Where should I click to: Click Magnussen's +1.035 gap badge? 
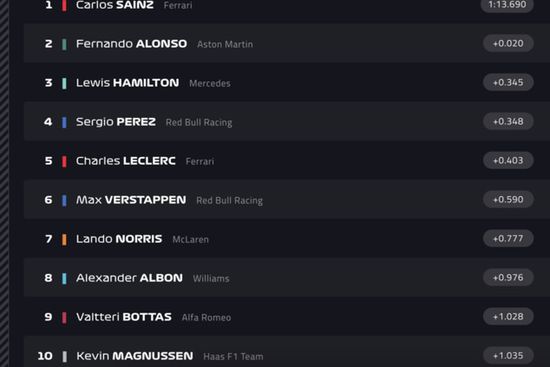508,356
